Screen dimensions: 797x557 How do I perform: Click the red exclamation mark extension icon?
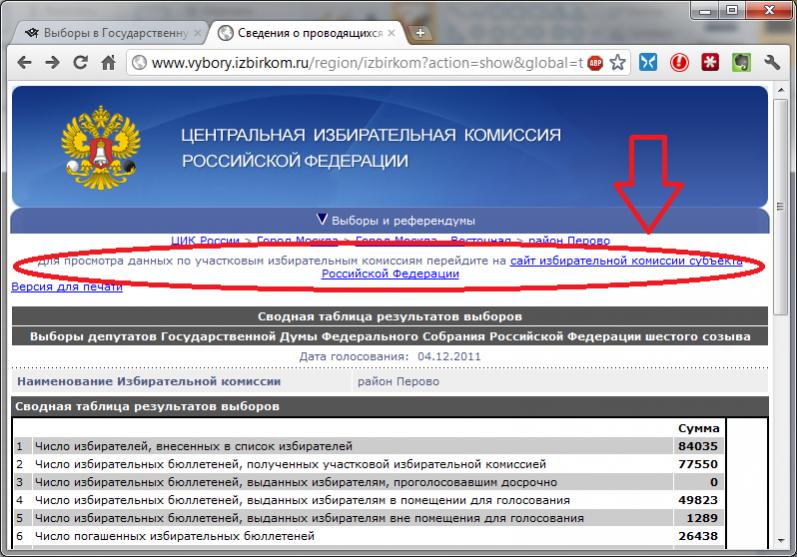click(x=680, y=62)
